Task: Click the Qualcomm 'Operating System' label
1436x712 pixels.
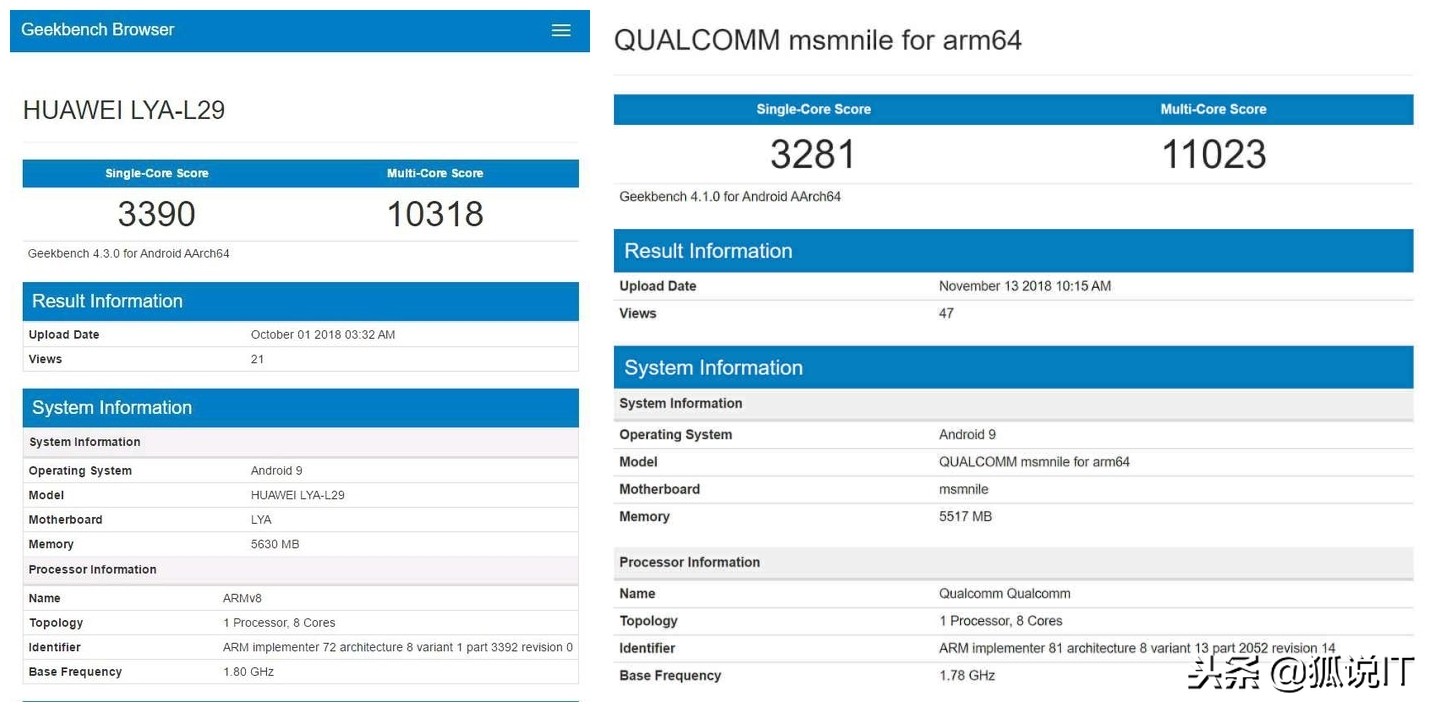Action: (676, 435)
